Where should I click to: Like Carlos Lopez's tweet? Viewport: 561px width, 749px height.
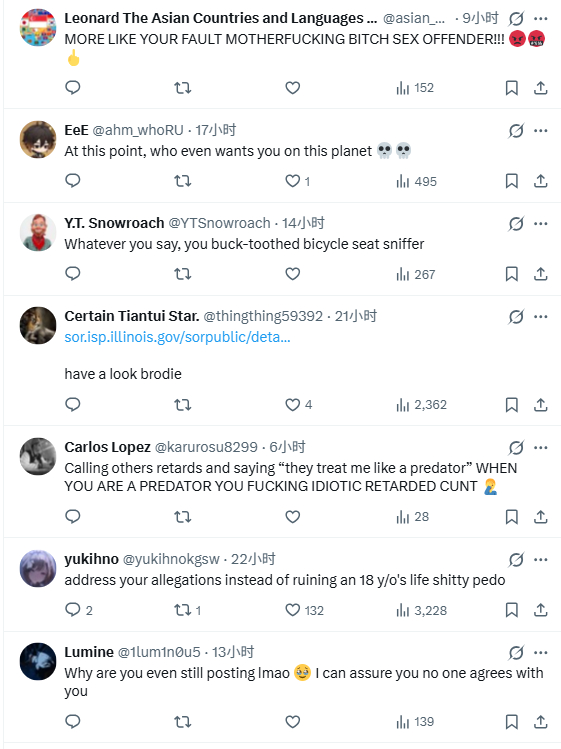coord(292,516)
